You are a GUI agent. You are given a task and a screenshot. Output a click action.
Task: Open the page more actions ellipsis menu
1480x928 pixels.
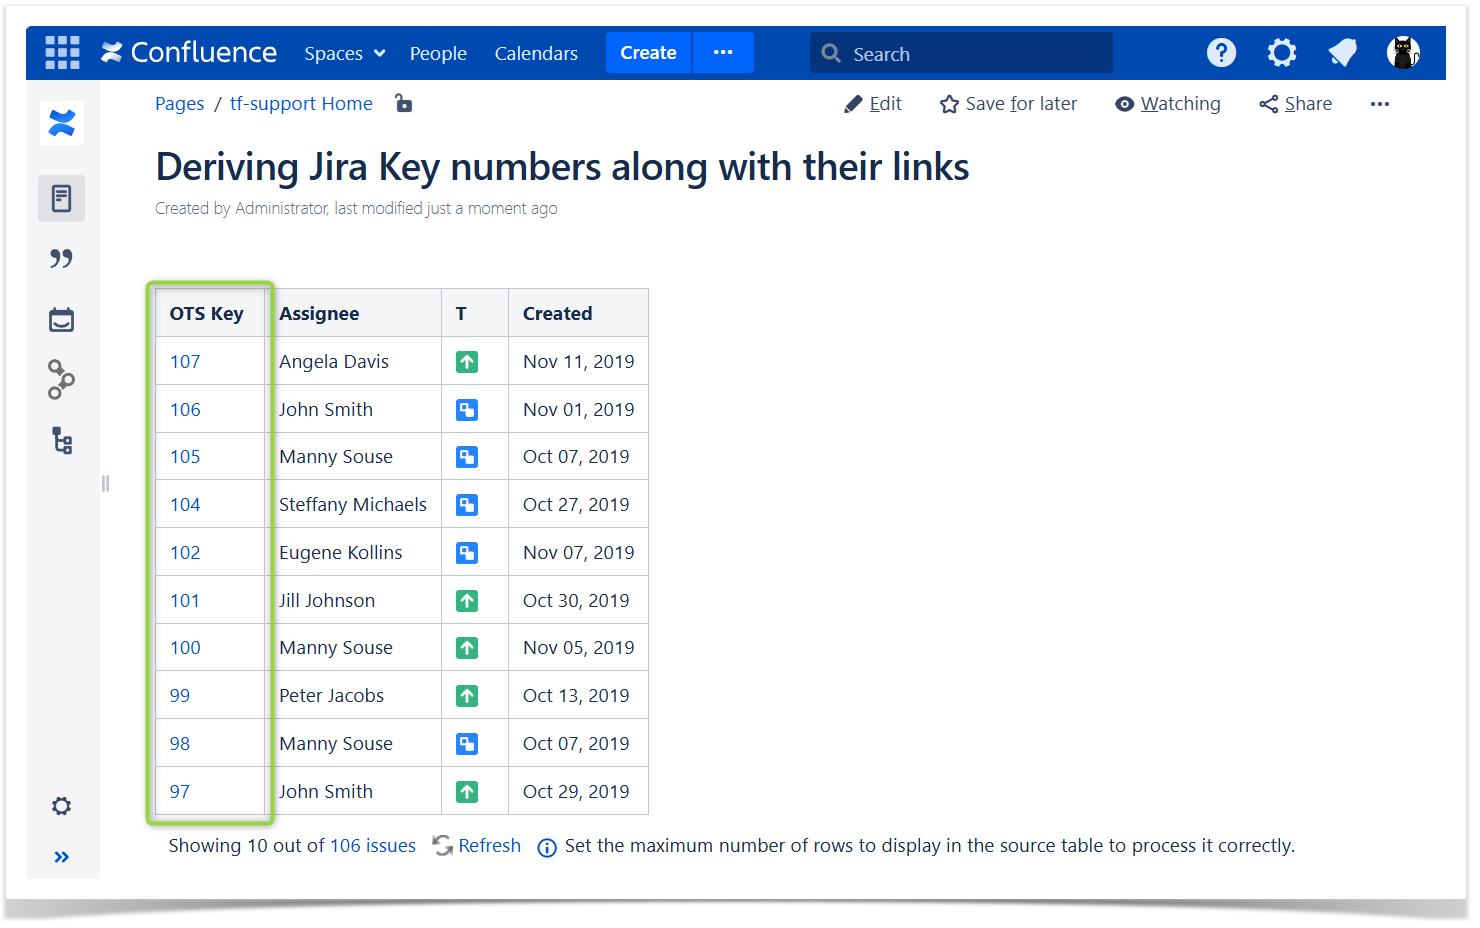point(1379,104)
